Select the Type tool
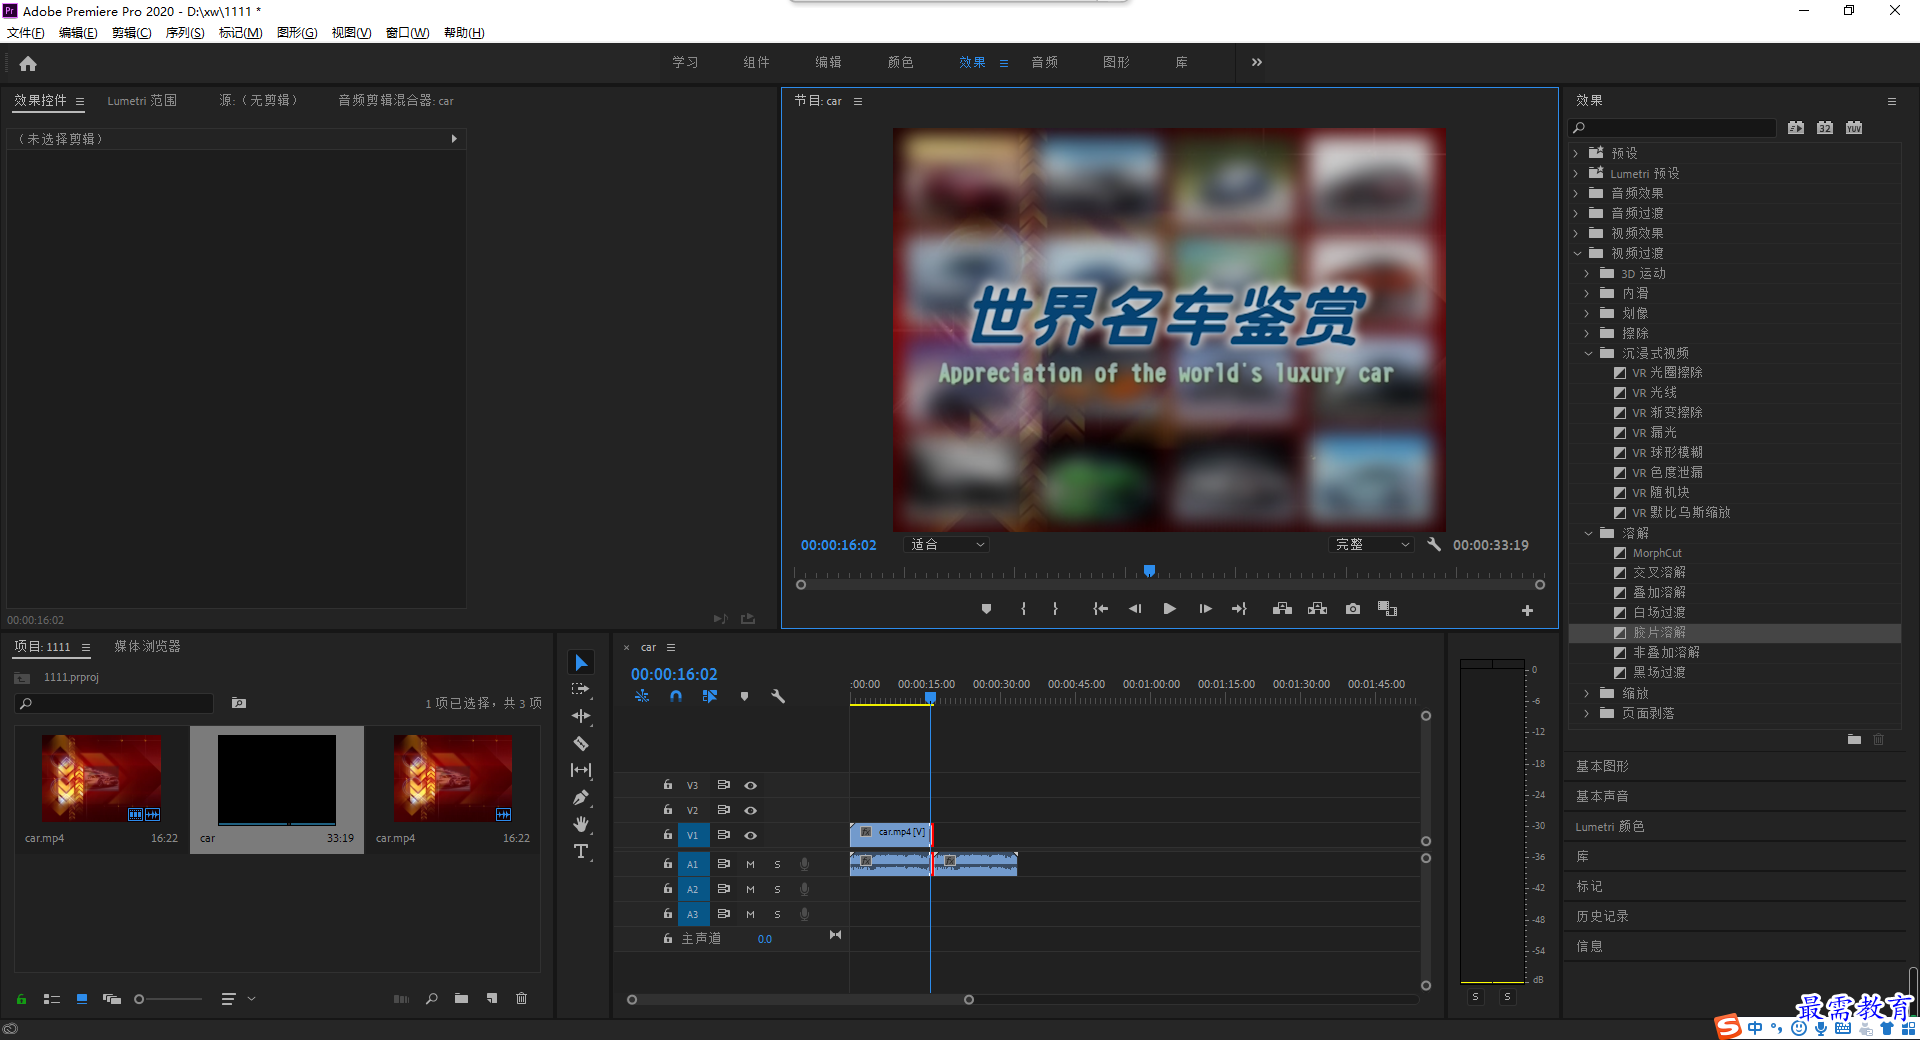Image resolution: width=1920 pixels, height=1040 pixels. [x=581, y=852]
